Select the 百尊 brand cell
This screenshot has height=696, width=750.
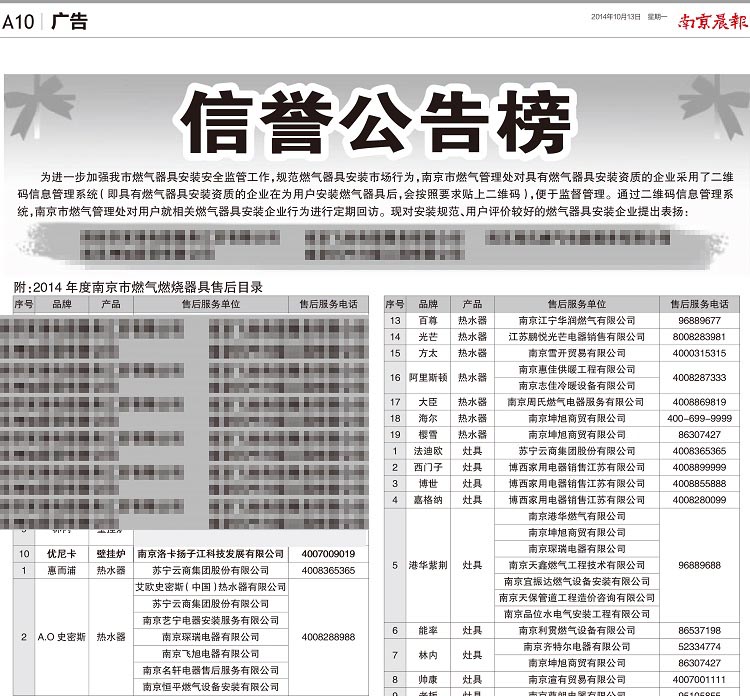click(427, 320)
